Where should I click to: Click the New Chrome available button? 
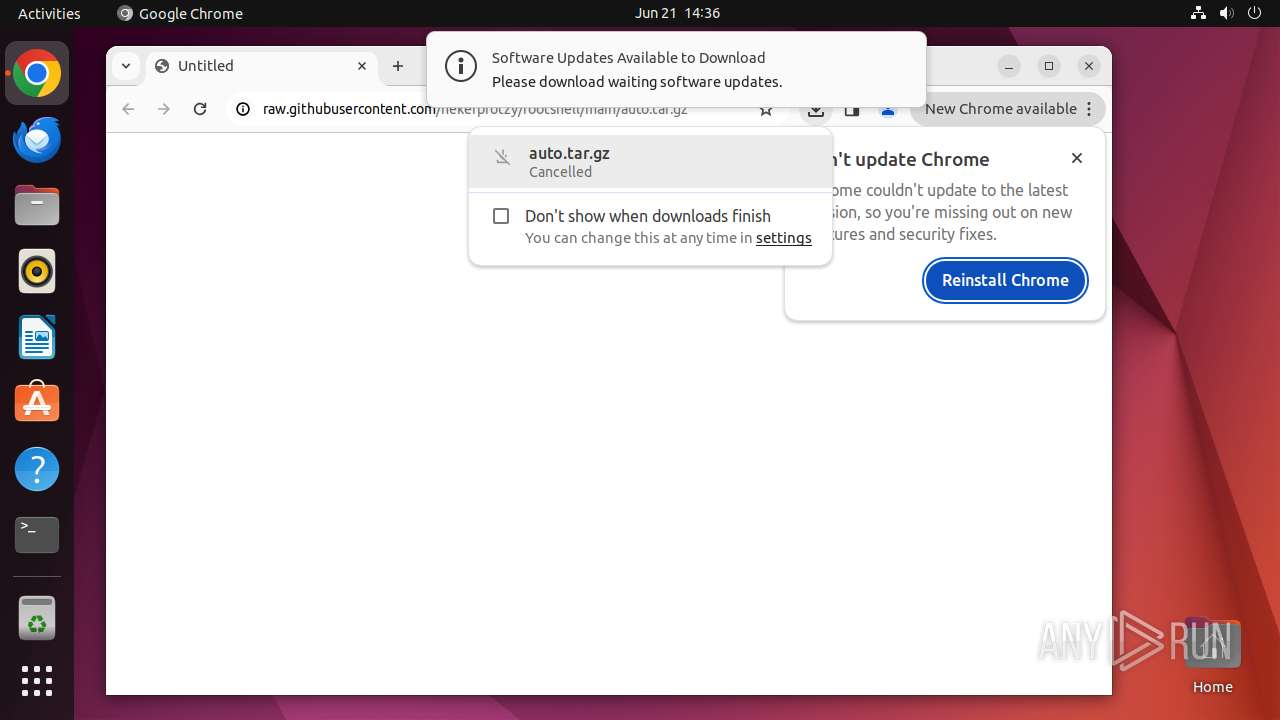pos(1000,109)
